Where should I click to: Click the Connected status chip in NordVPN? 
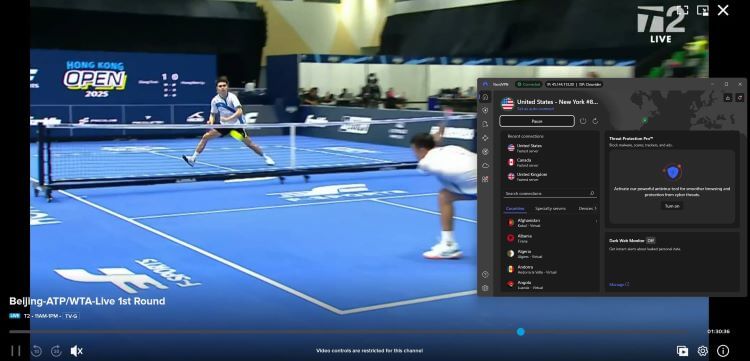(x=529, y=84)
